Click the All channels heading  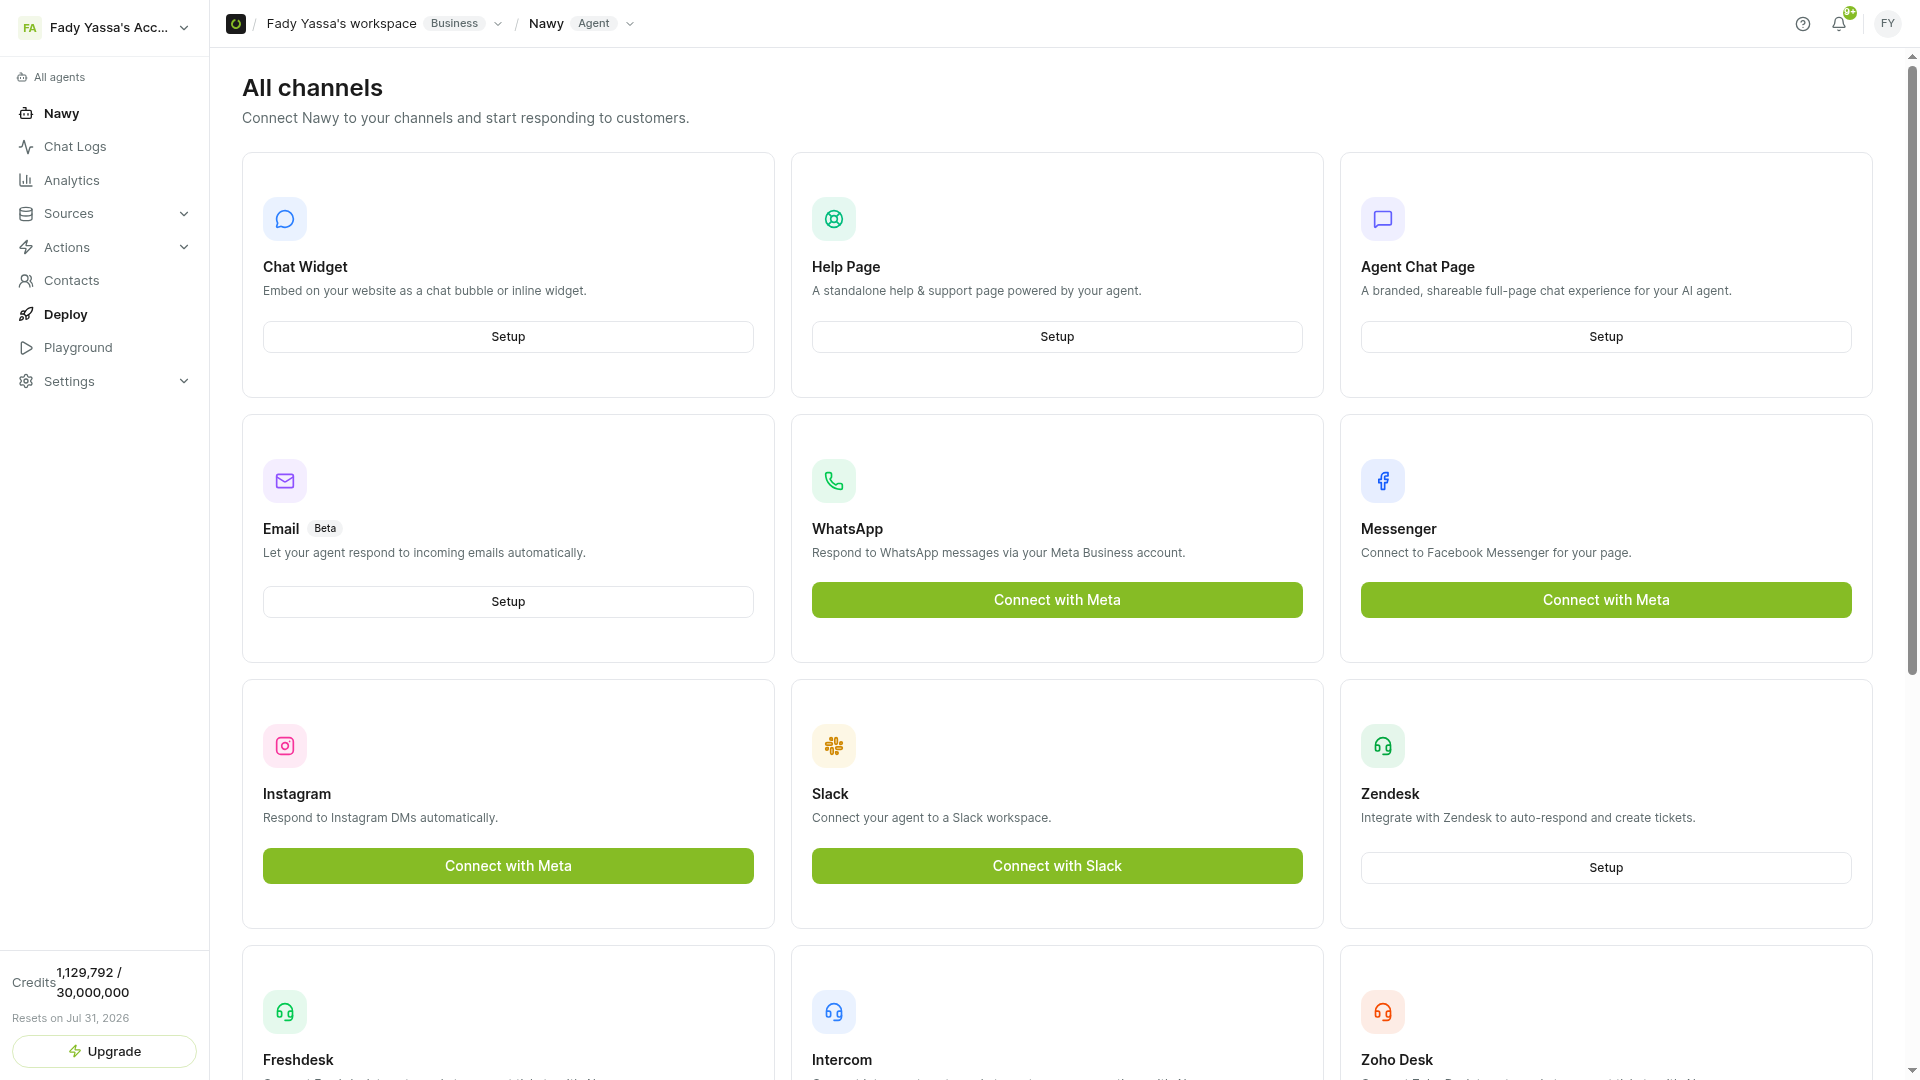click(x=312, y=88)
